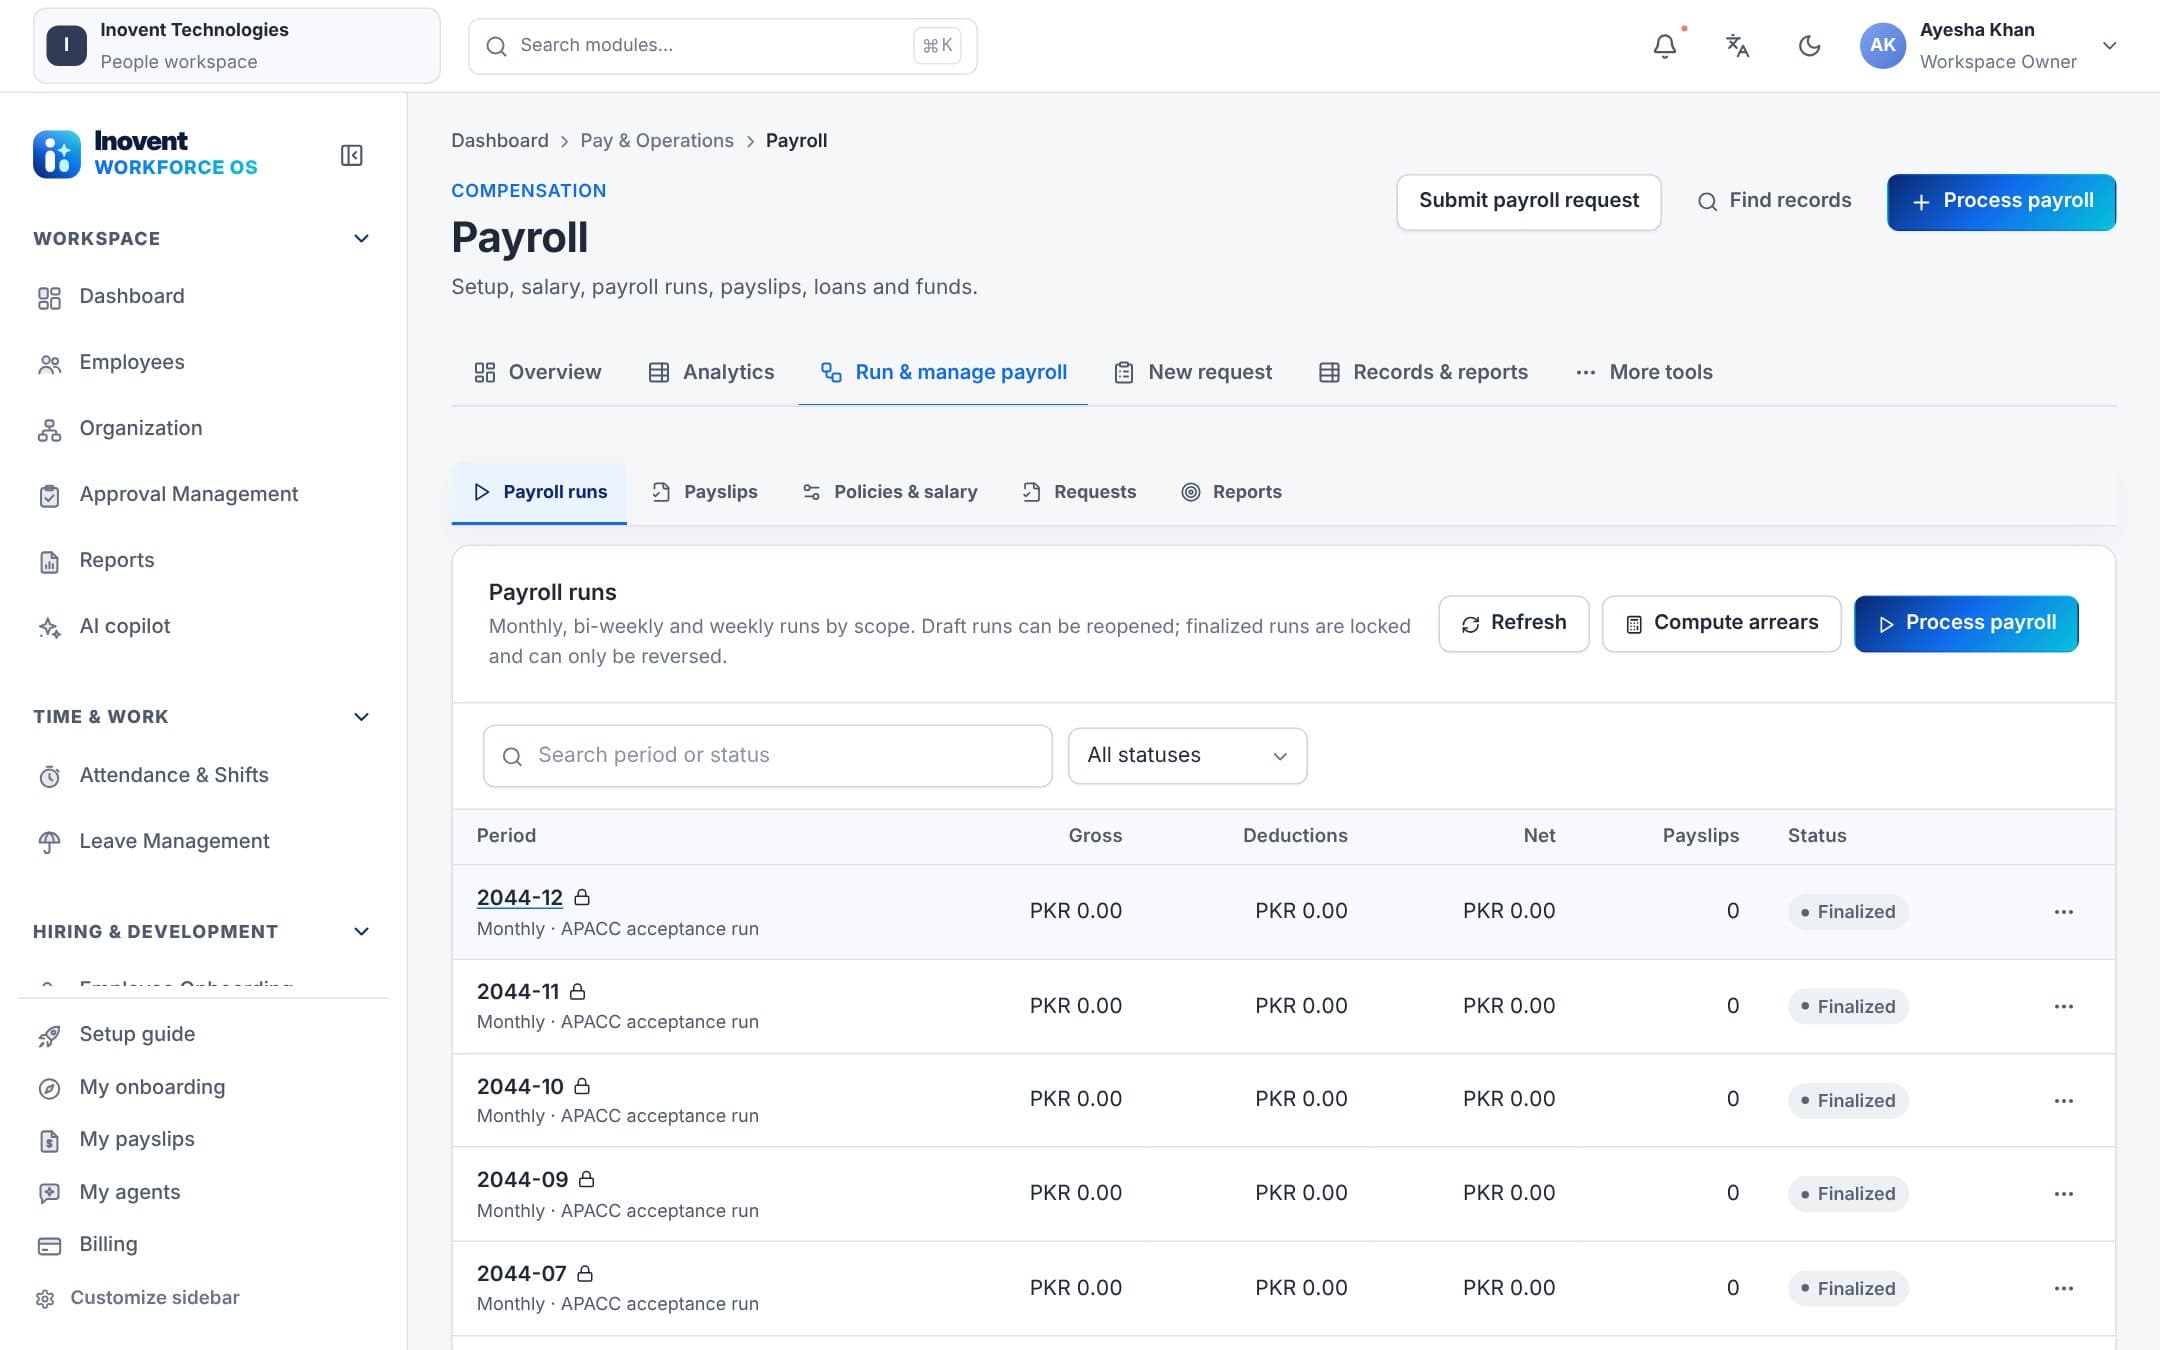
Task: Collapse the WORKSPACE section
Action: 361,239
